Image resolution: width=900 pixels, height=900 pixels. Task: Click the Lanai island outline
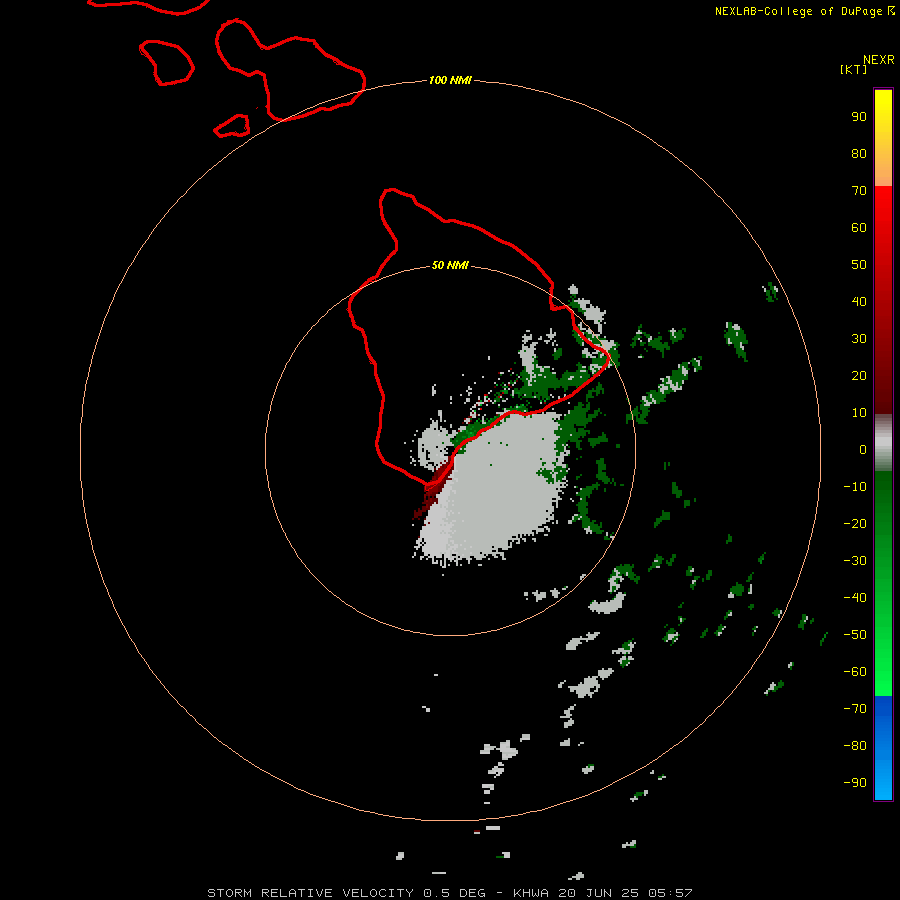tap(166, 63)
